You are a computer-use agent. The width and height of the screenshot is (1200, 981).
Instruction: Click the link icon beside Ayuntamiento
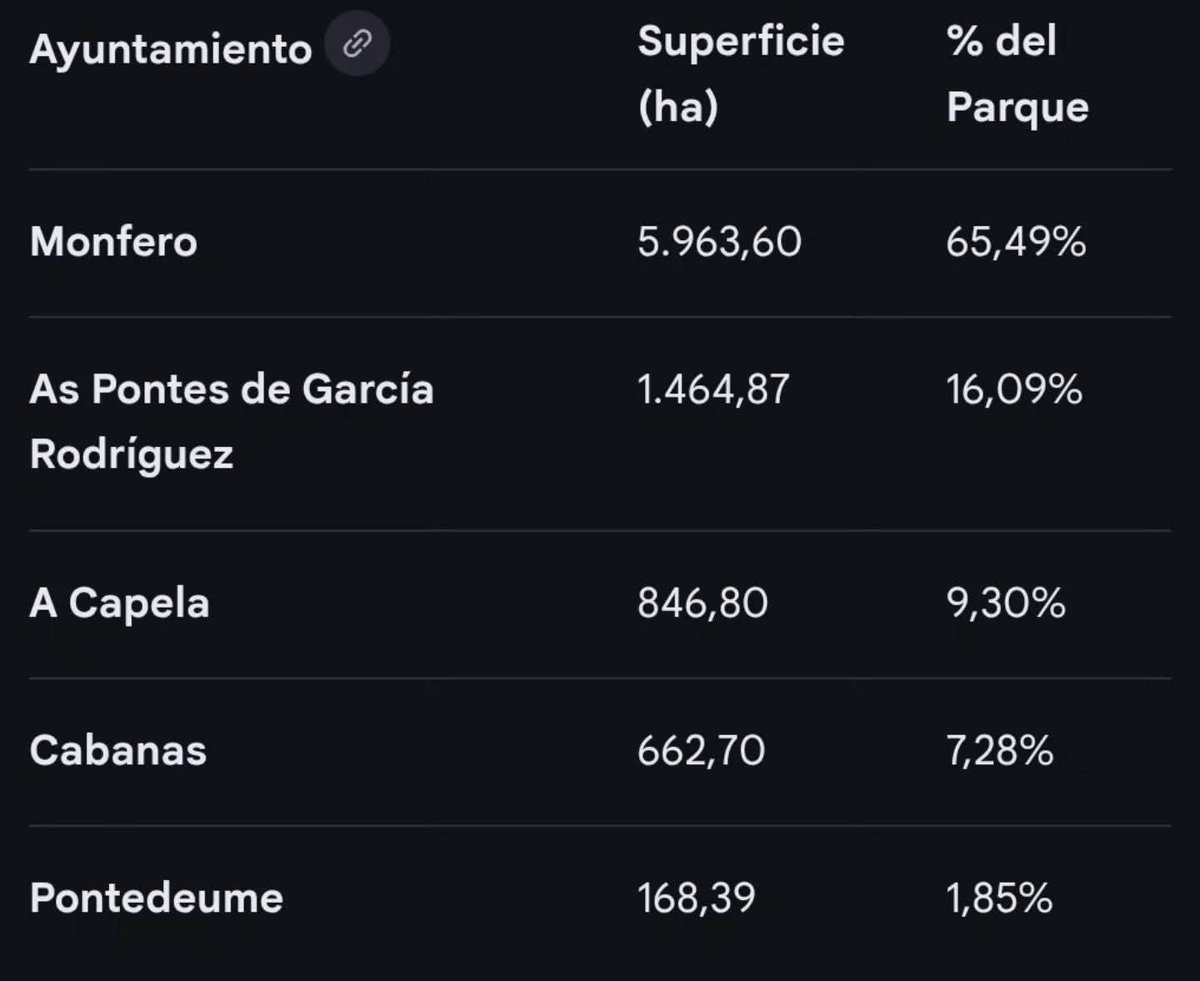(x=358, y=45)
